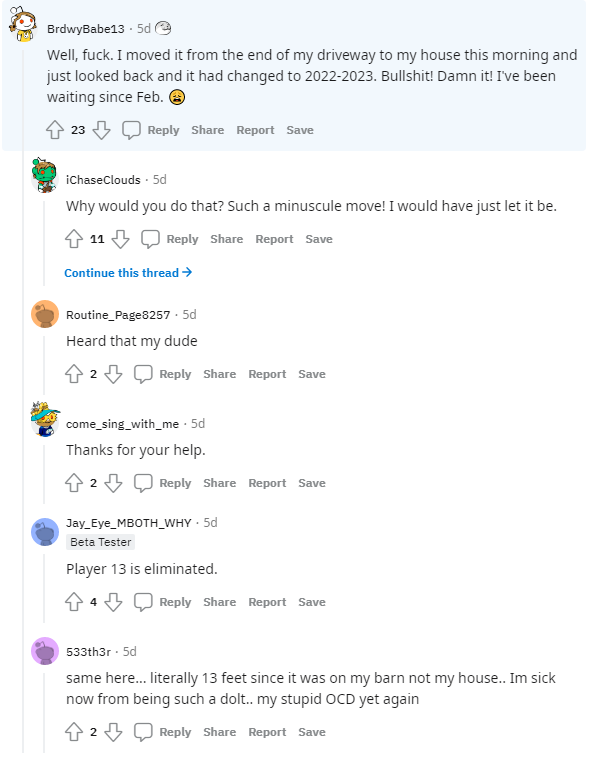Screen dimensions: 616x757
Task: Report come_sing_with_me's comment
Action: [x=267, y=483]
